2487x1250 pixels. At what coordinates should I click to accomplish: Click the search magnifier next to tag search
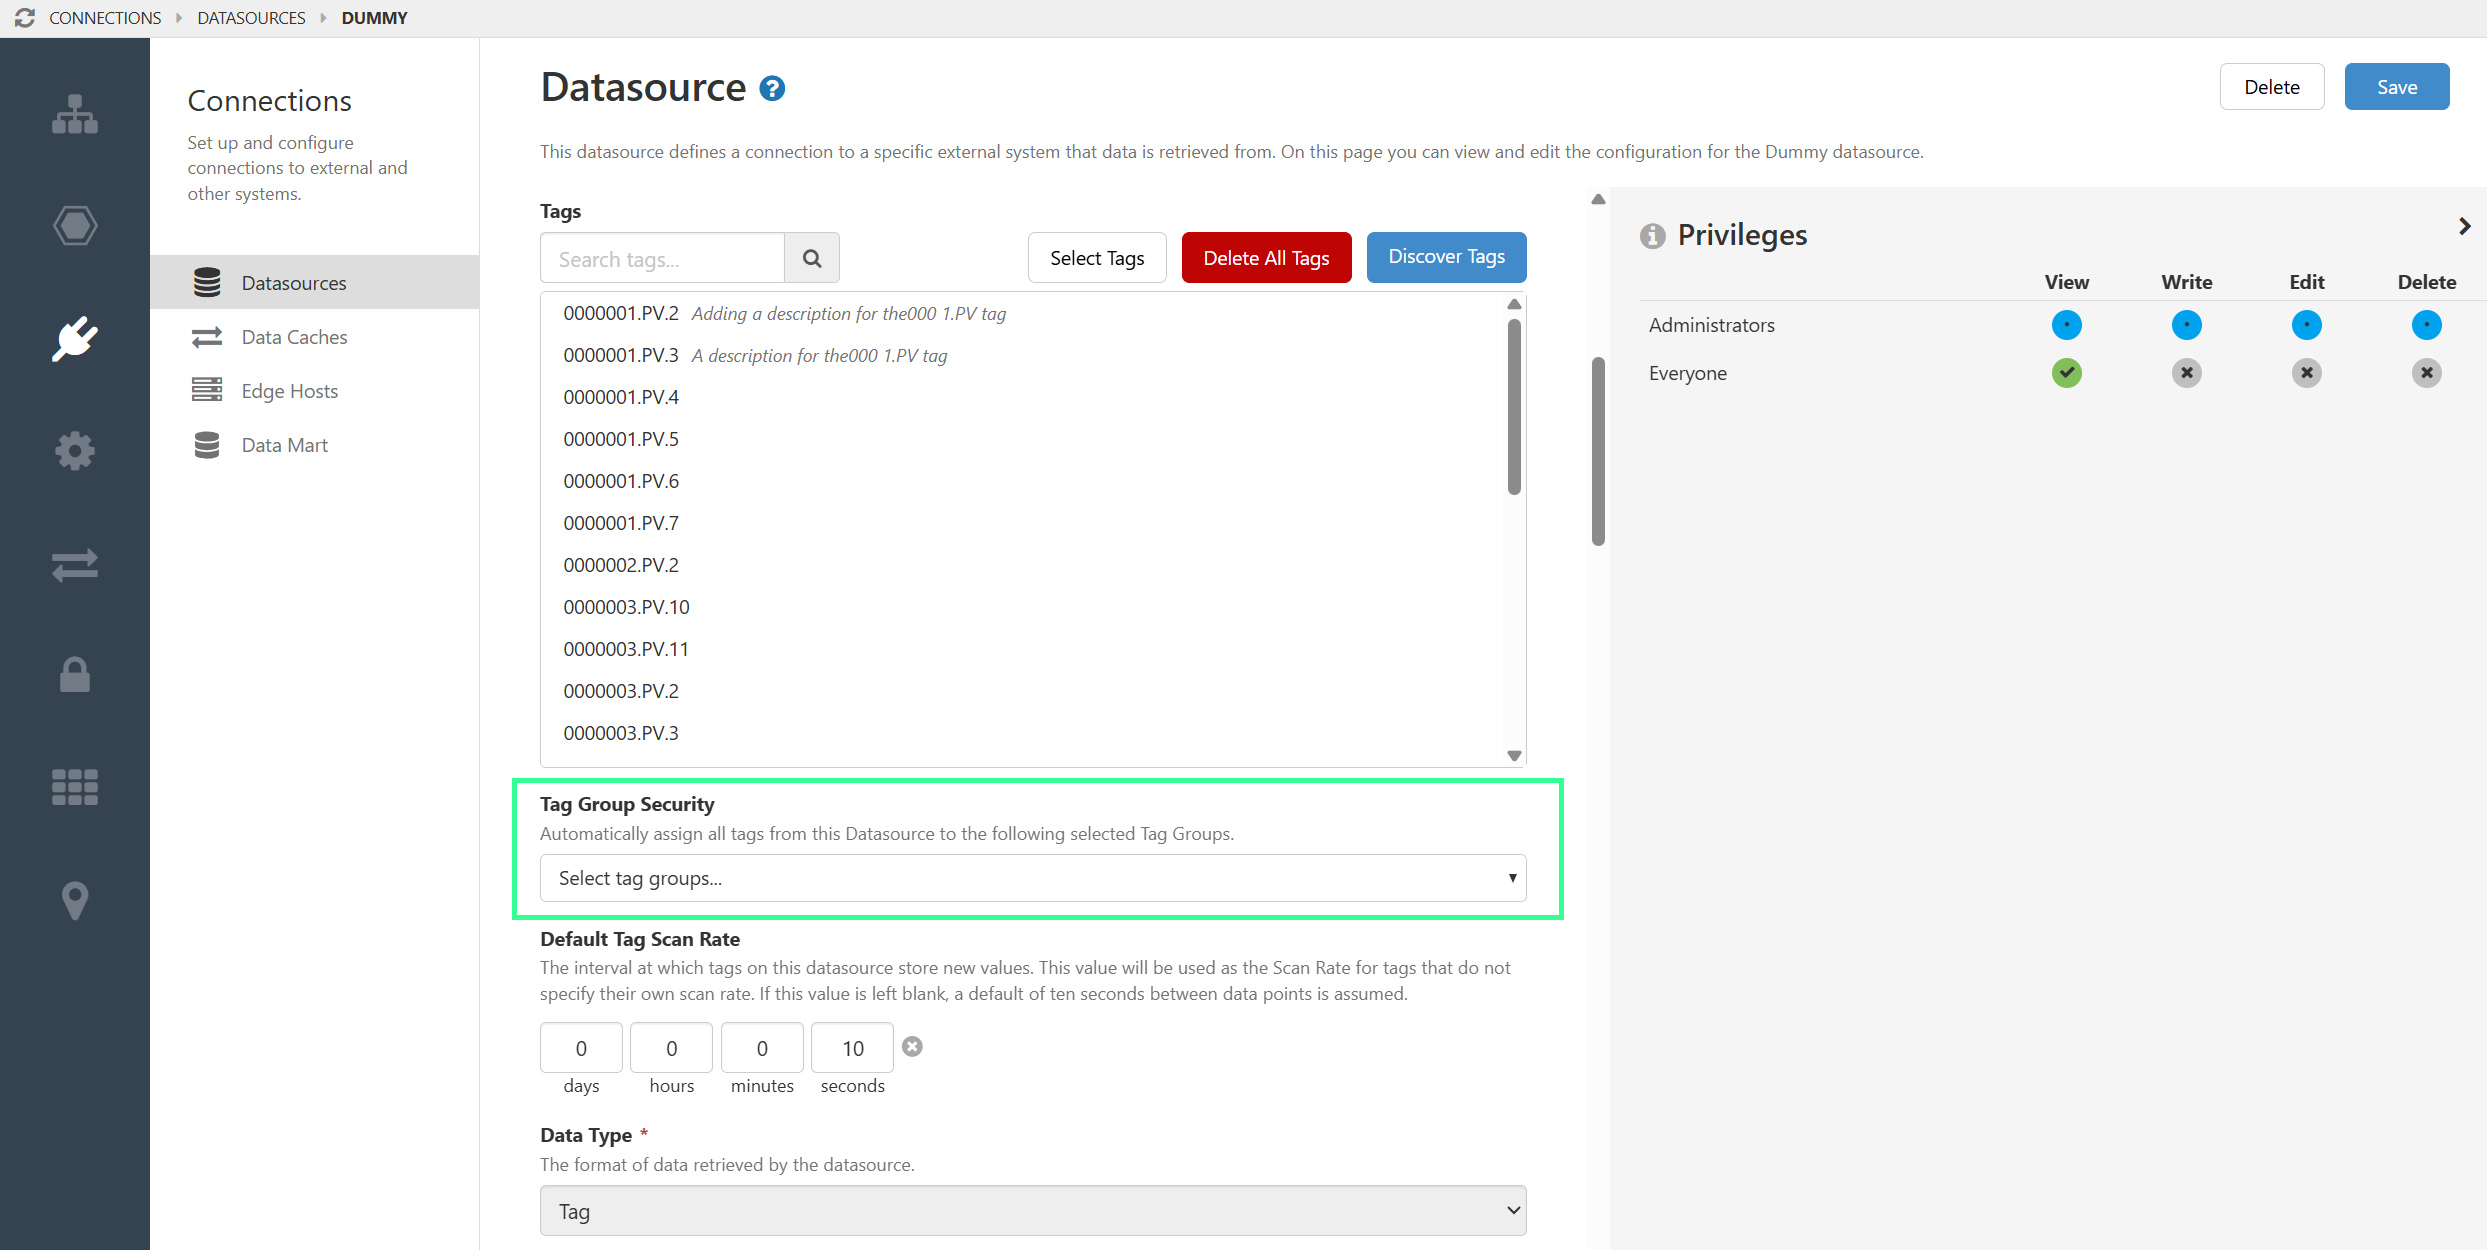pyautogui.click(x=811, y=257)
